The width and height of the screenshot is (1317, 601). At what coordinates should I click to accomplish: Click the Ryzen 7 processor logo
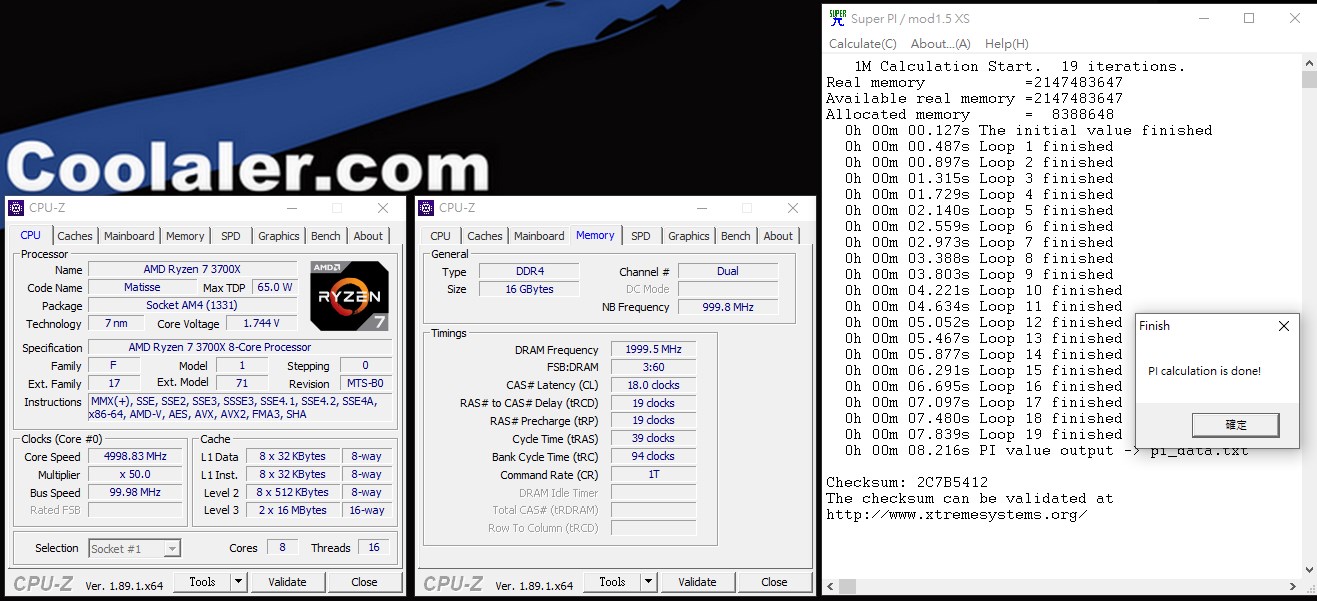pos(349,296)
